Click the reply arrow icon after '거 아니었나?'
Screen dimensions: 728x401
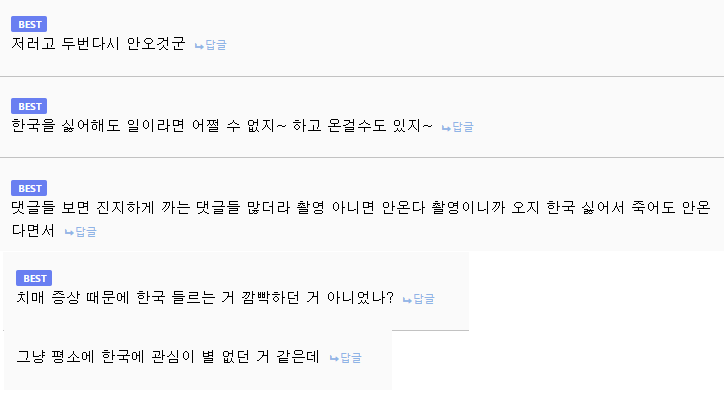pyautogui.click(x=407, y=299)
